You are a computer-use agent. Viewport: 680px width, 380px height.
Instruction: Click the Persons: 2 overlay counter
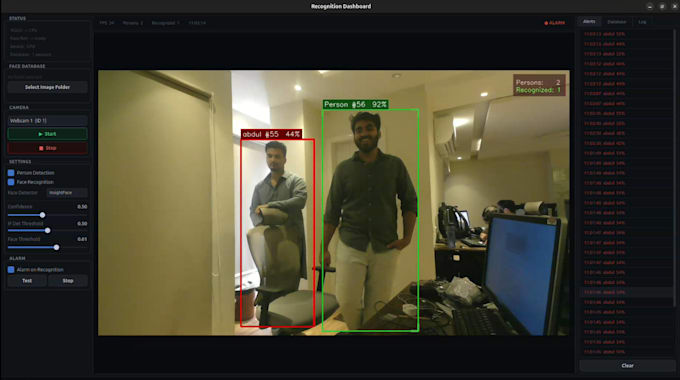pos(538,82)
